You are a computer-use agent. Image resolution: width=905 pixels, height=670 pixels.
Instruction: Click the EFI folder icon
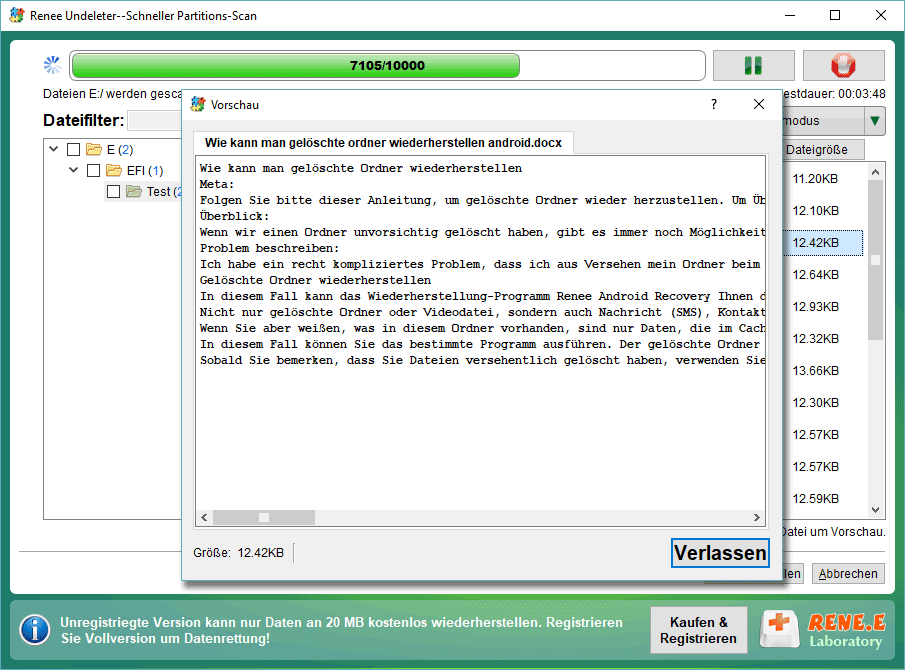click(x=114, y=170)
